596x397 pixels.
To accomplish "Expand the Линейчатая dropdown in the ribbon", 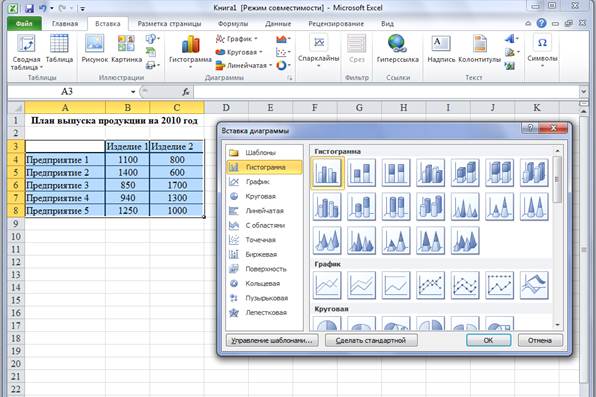I will tap(244, 65).
